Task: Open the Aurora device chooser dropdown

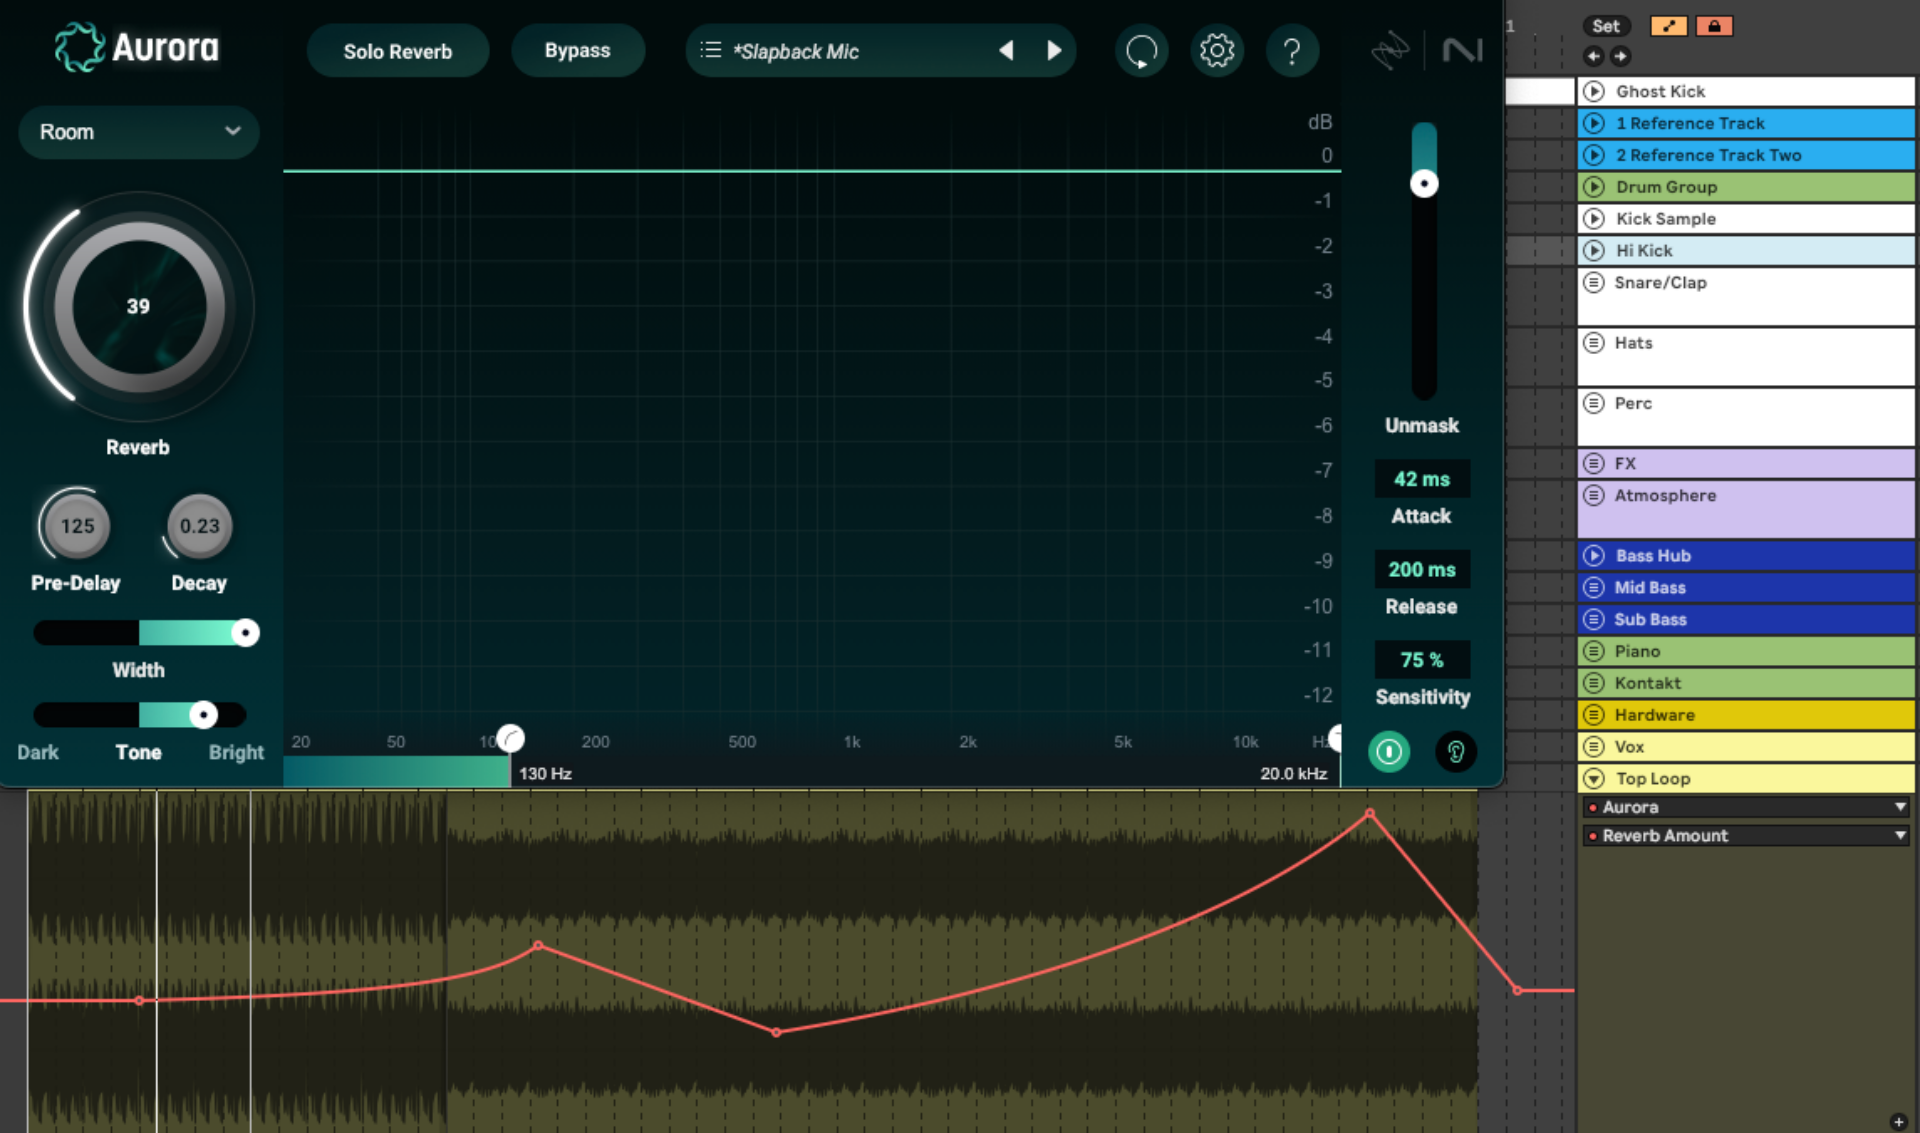Action: coord(1746,807)
